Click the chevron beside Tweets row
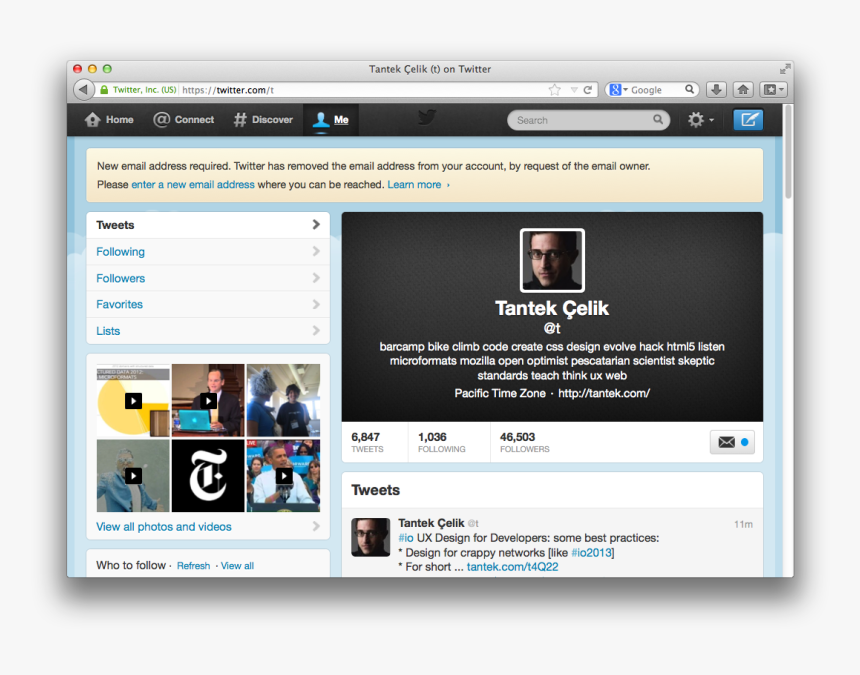The image size is (860, 675). tap(316, 225)
